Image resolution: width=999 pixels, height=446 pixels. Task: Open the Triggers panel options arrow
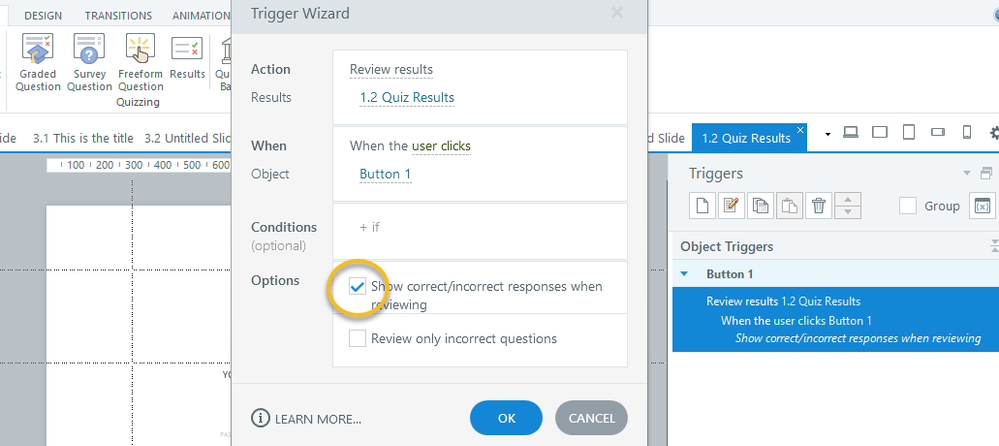click(967, 173)
